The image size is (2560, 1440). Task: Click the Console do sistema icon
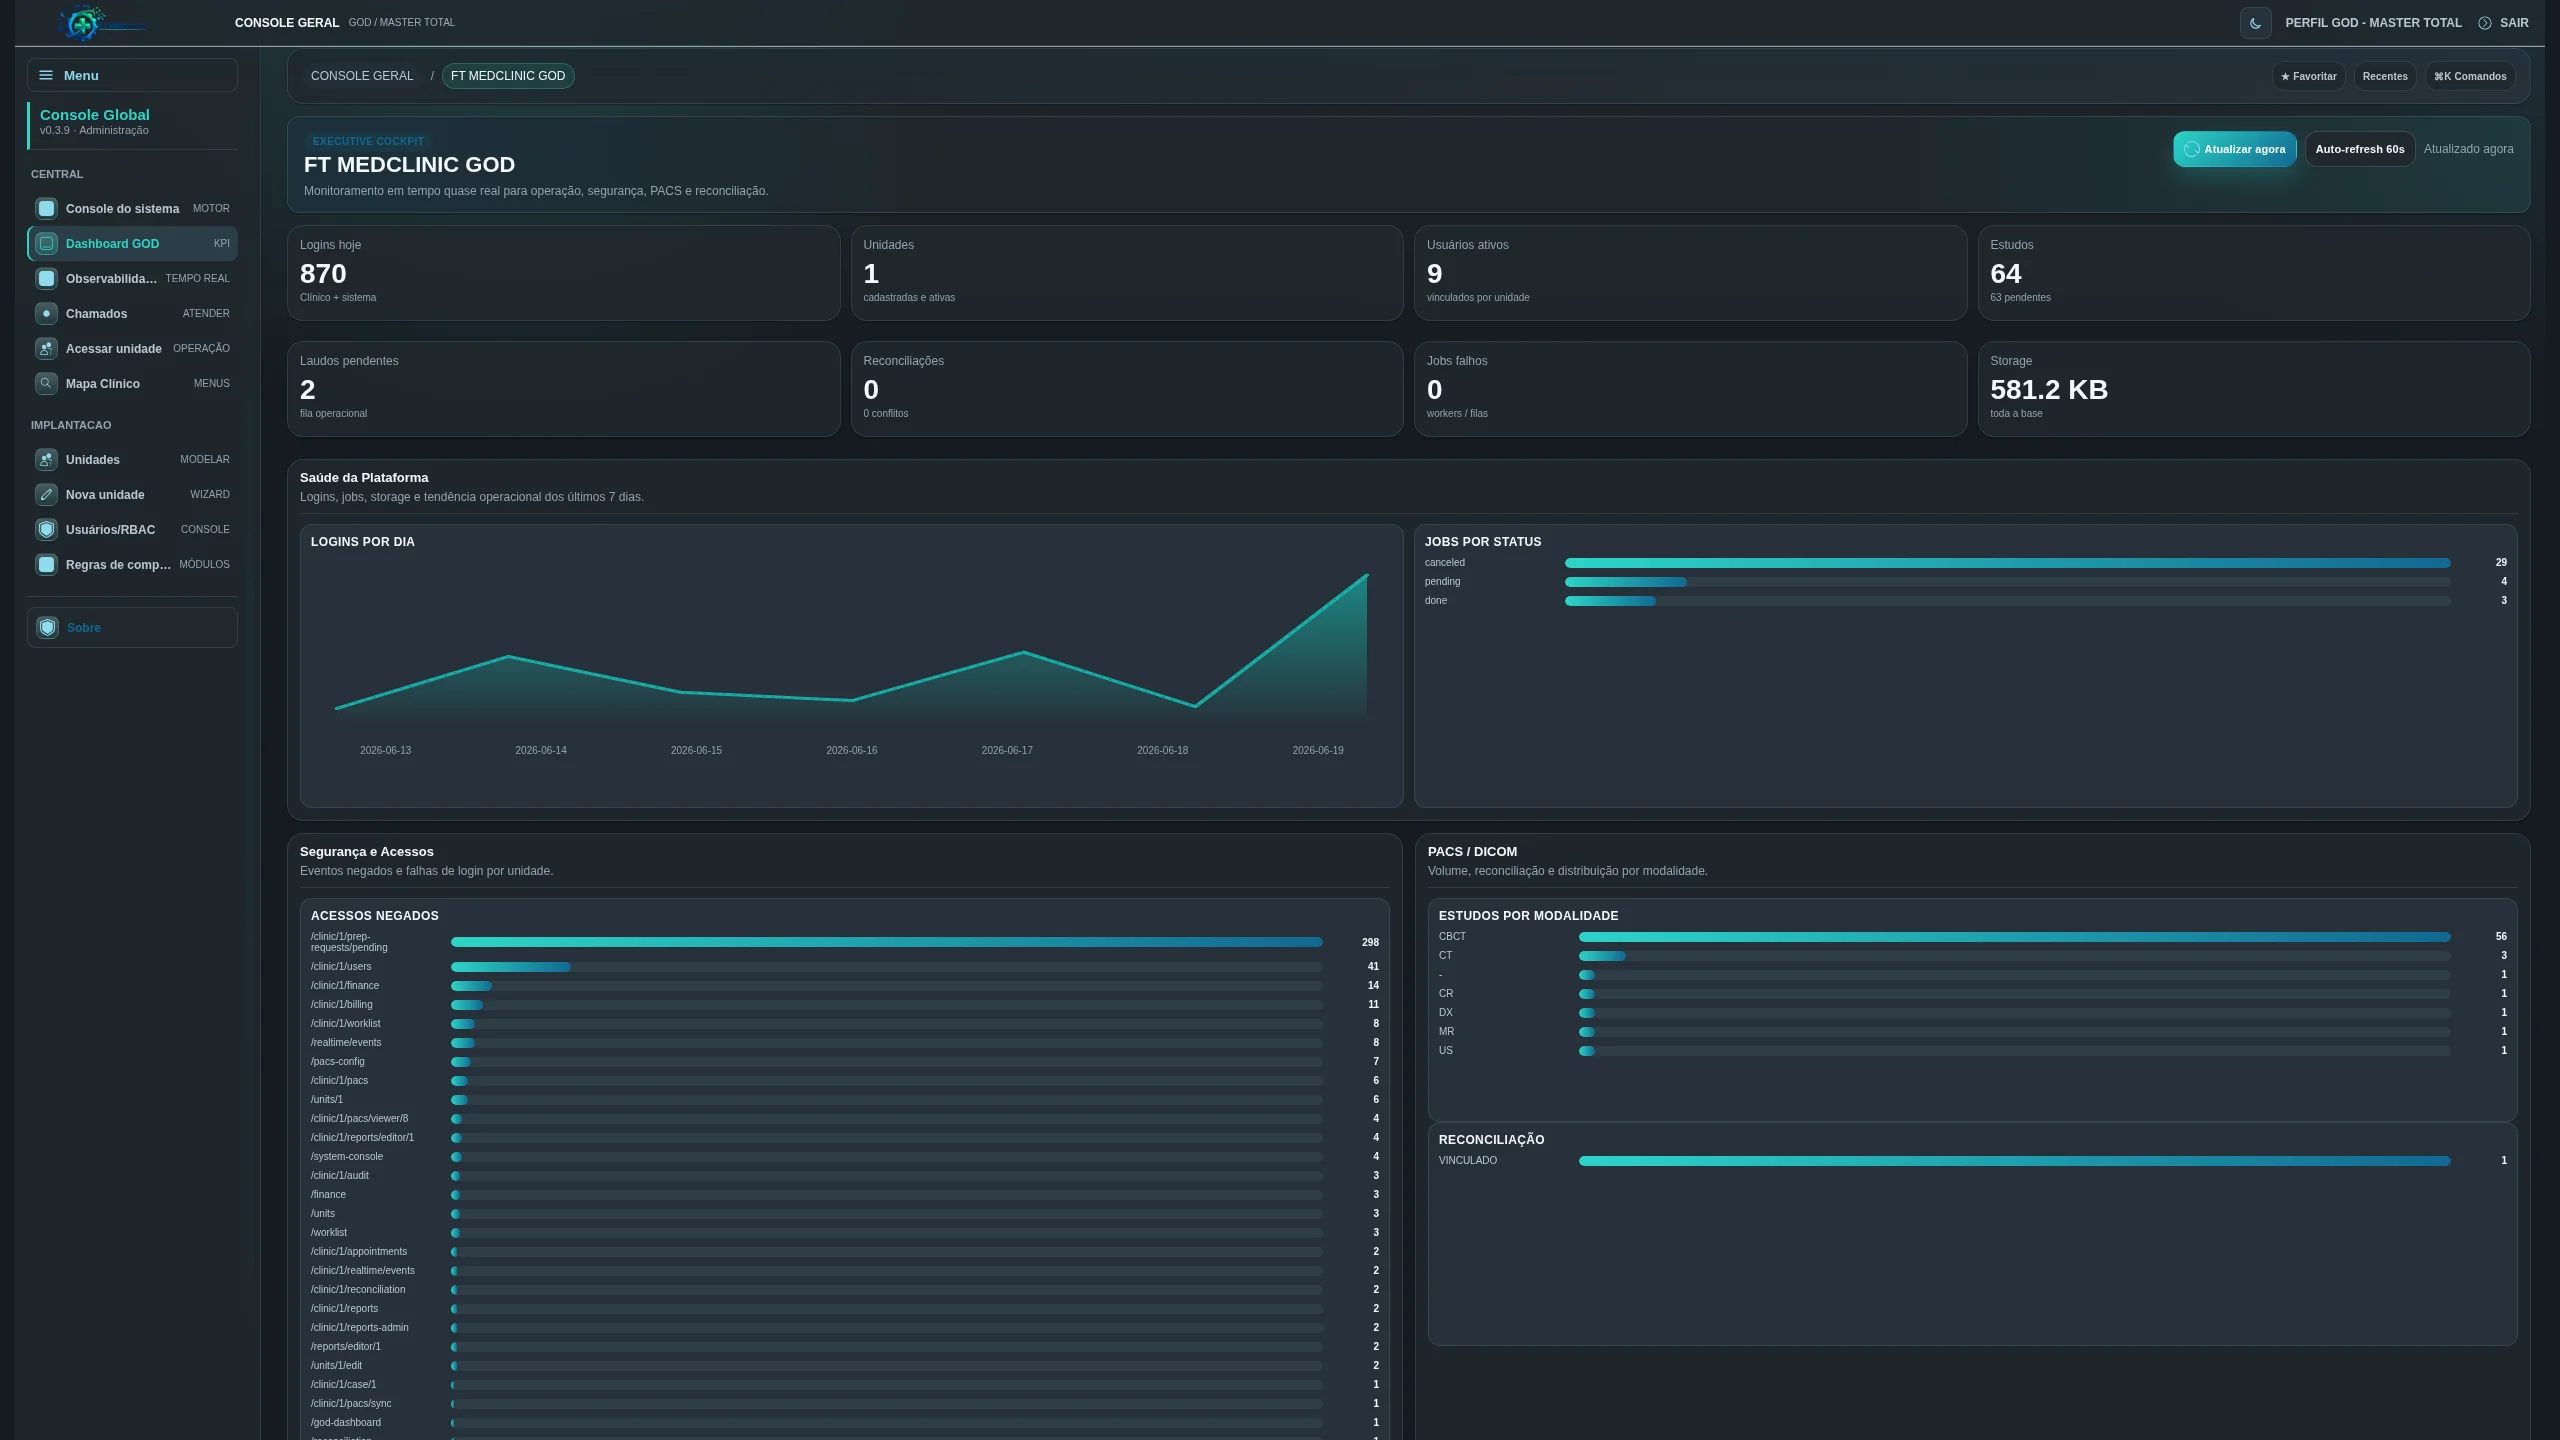coord(46,208)
